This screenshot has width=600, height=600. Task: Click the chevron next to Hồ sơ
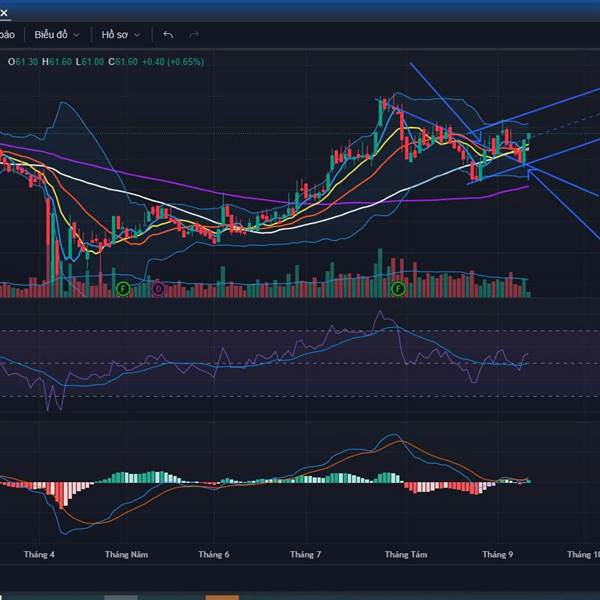[x=137, y=35]
